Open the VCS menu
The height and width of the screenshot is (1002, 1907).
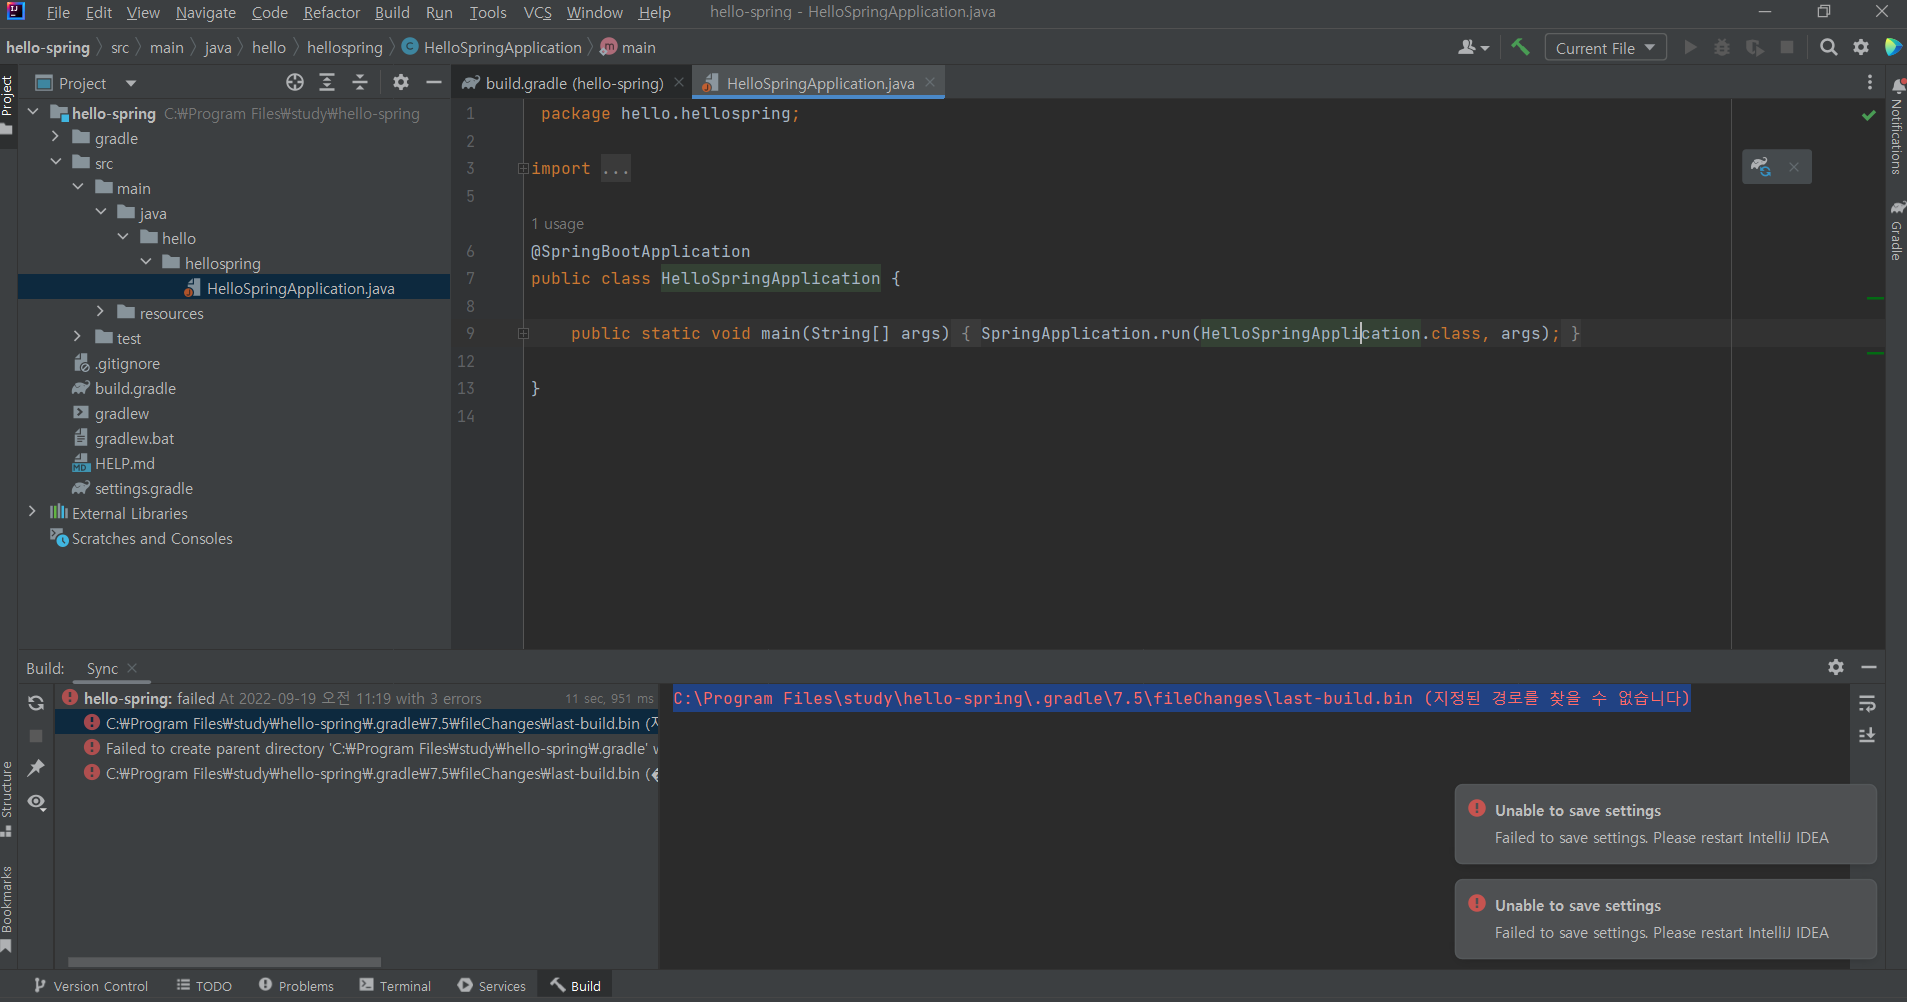(537, 12)
